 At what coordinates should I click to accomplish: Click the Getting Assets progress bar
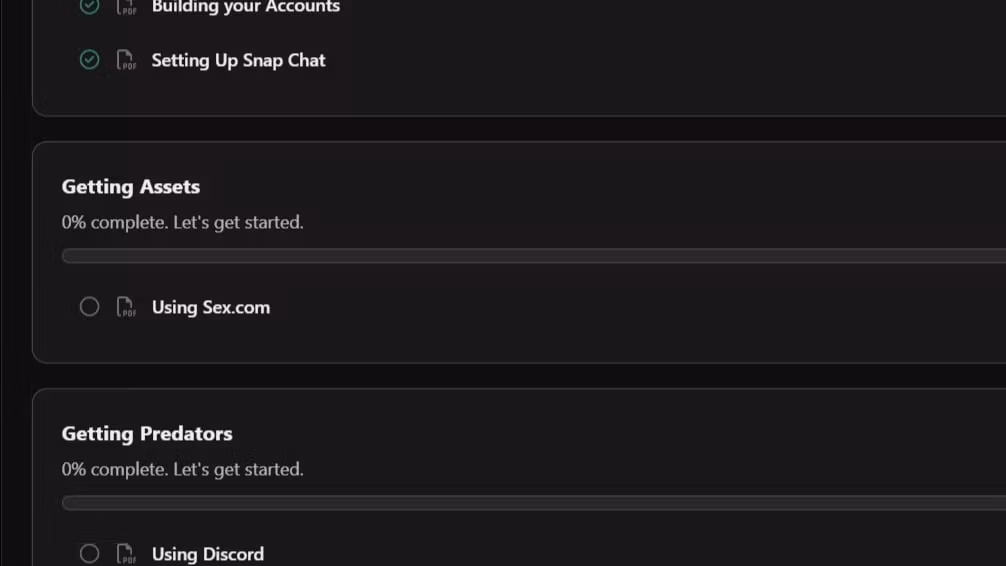534,255
